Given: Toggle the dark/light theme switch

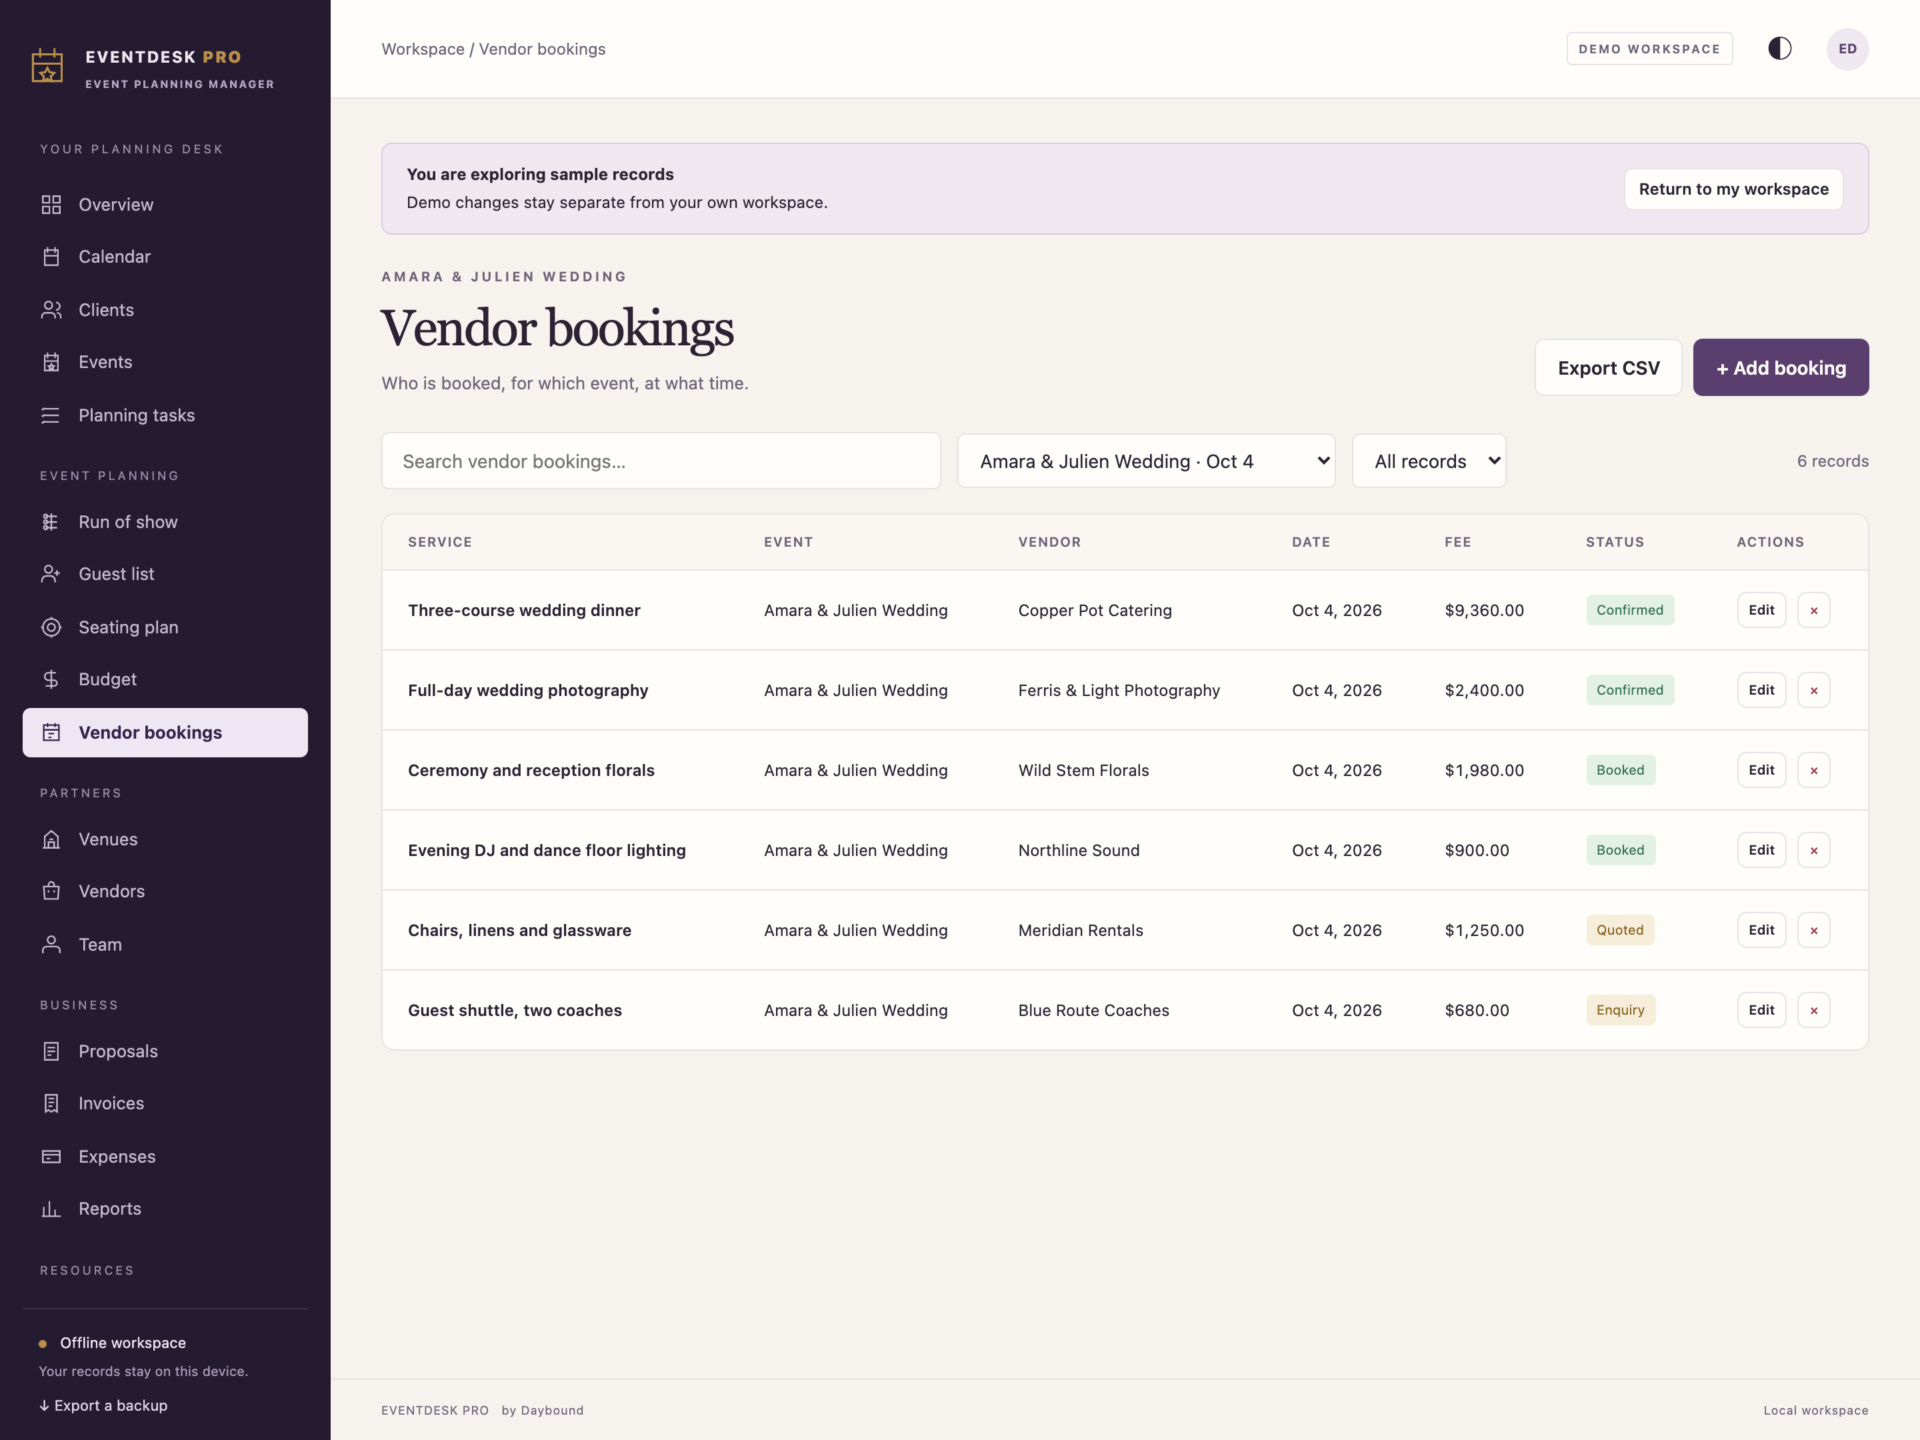Looking at the screenshot, I should point(1779,49).
